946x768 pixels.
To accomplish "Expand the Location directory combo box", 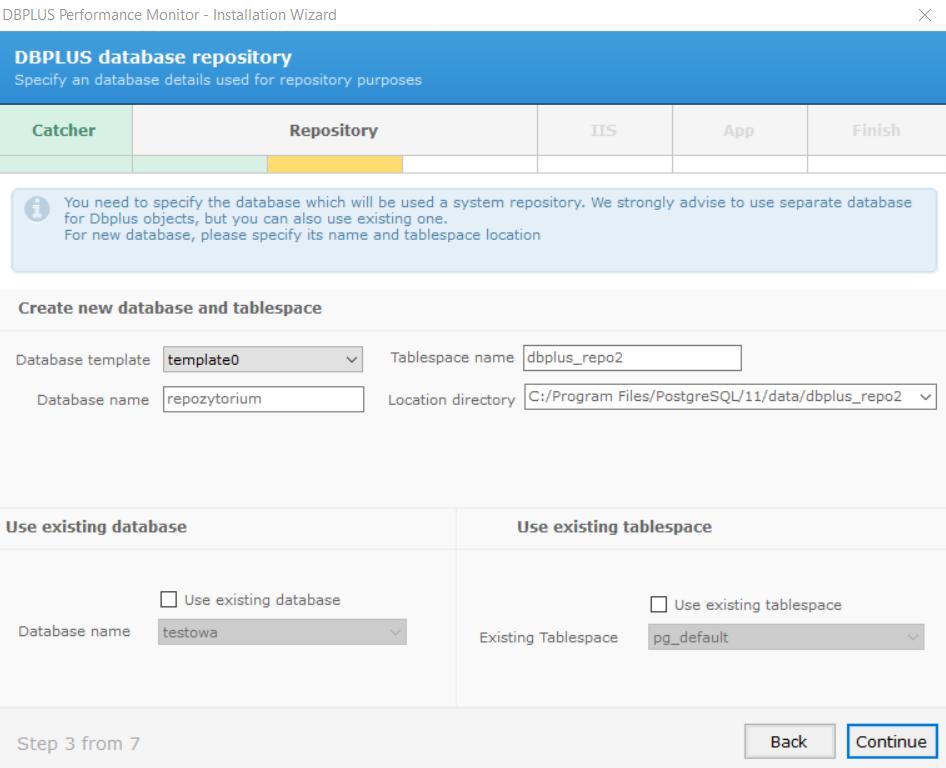I will (x=925, y=397).
